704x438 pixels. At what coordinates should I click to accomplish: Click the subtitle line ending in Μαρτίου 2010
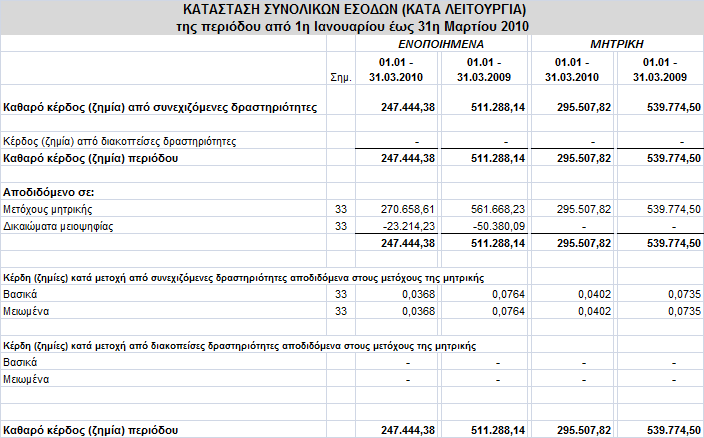pos(352,26)
